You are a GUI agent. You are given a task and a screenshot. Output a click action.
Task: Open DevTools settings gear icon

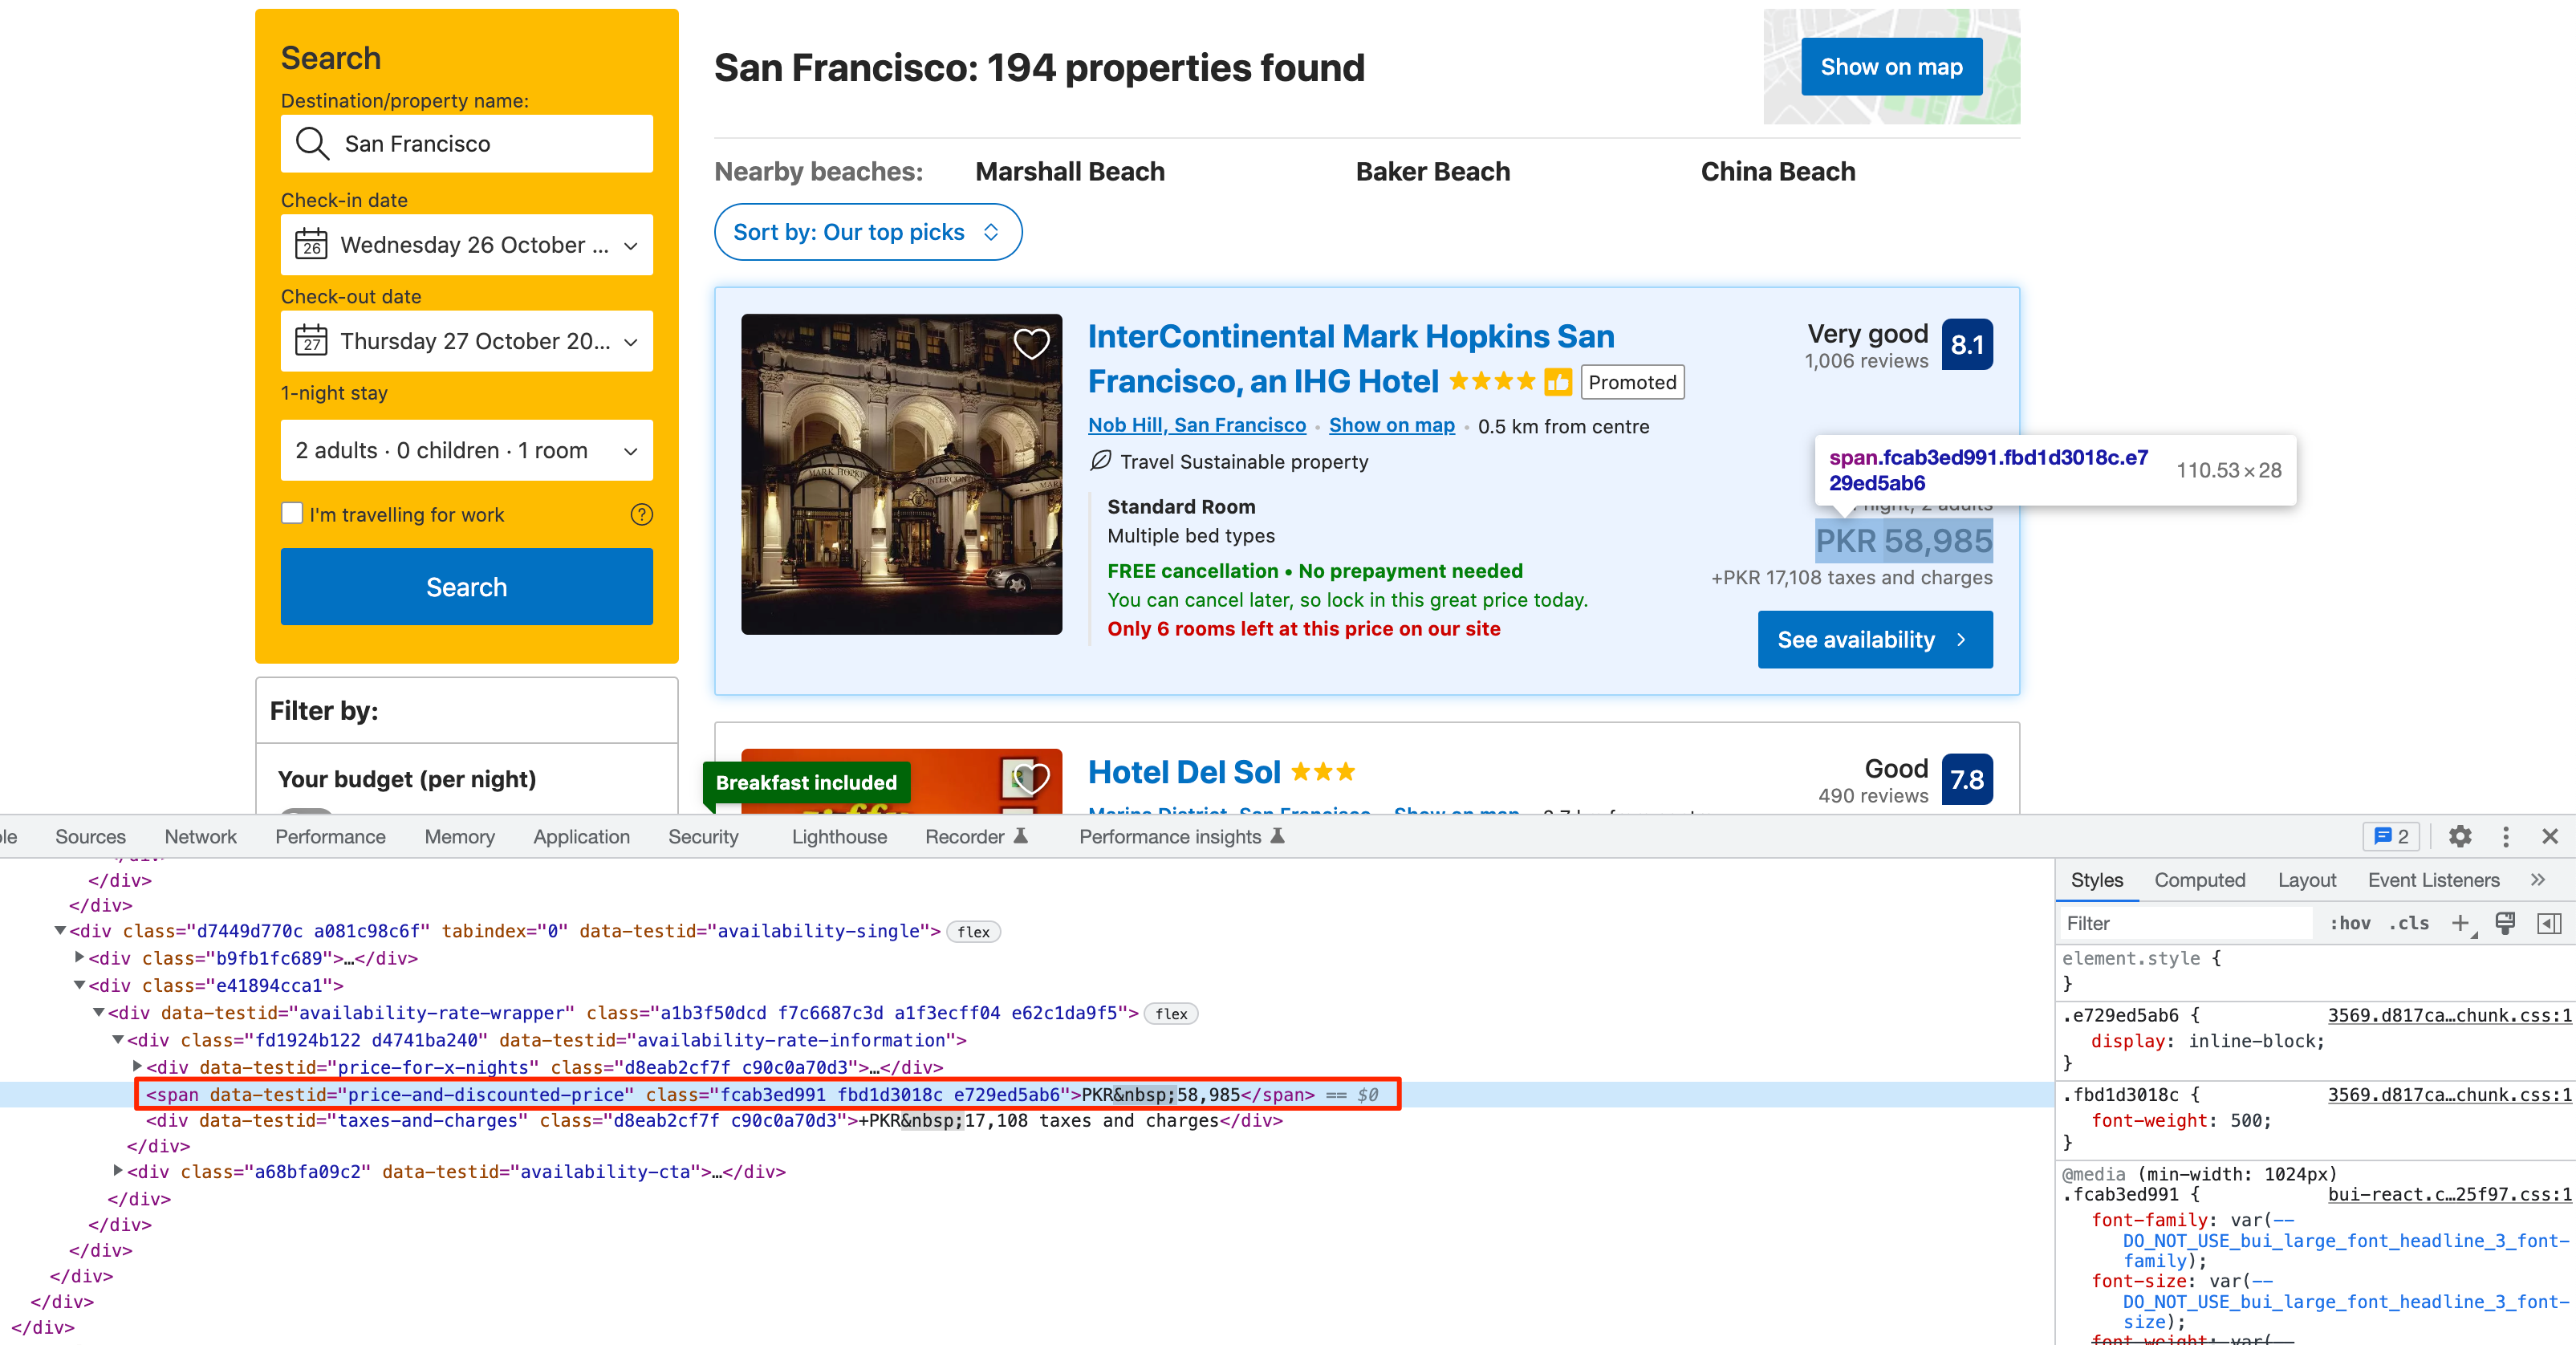coord(2461,836)
